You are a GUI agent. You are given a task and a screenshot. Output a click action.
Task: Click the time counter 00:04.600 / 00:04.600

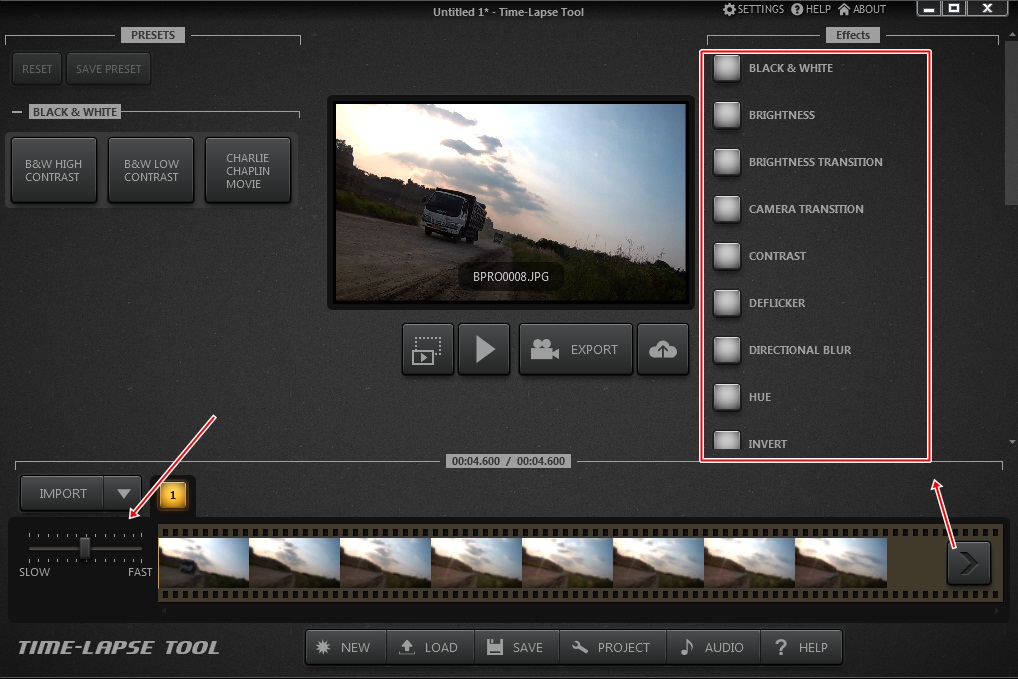click(508, 461)
